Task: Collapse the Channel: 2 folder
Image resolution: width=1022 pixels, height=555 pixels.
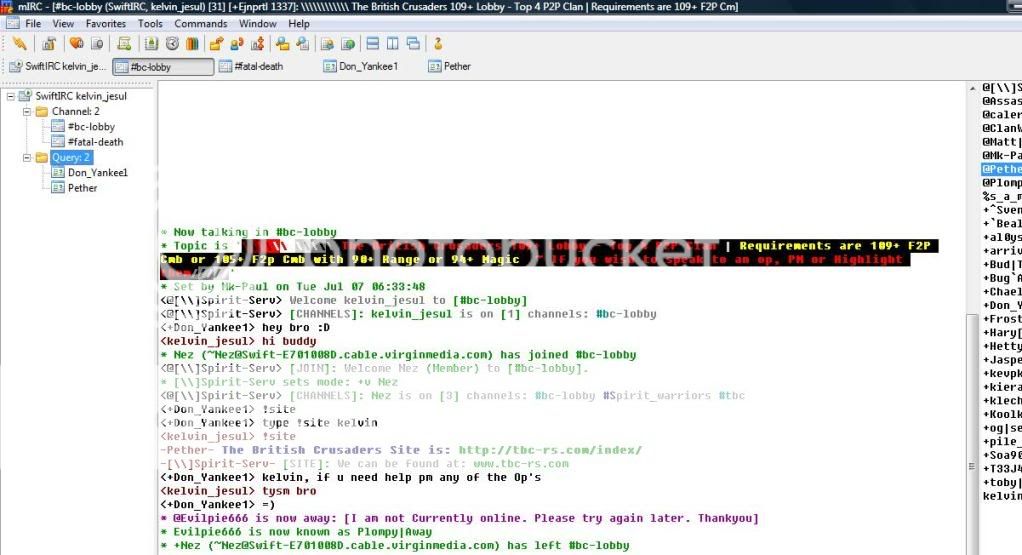Action: tap(28, 111)
